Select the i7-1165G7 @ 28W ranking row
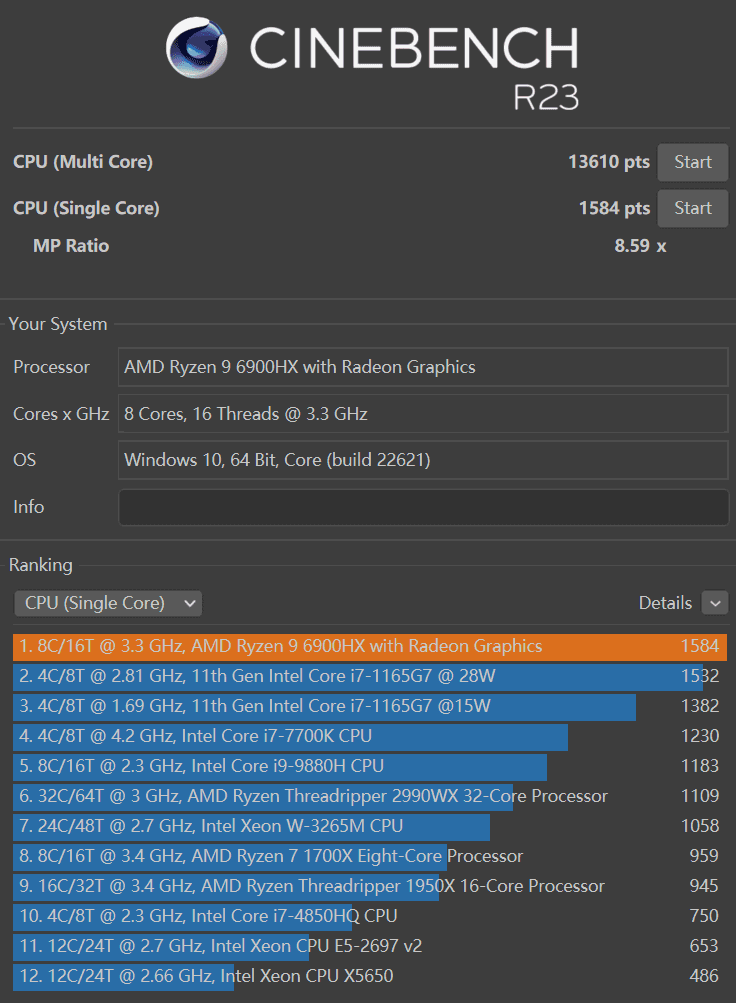This screenshot has height=1003, width=736. coord(368,676)
